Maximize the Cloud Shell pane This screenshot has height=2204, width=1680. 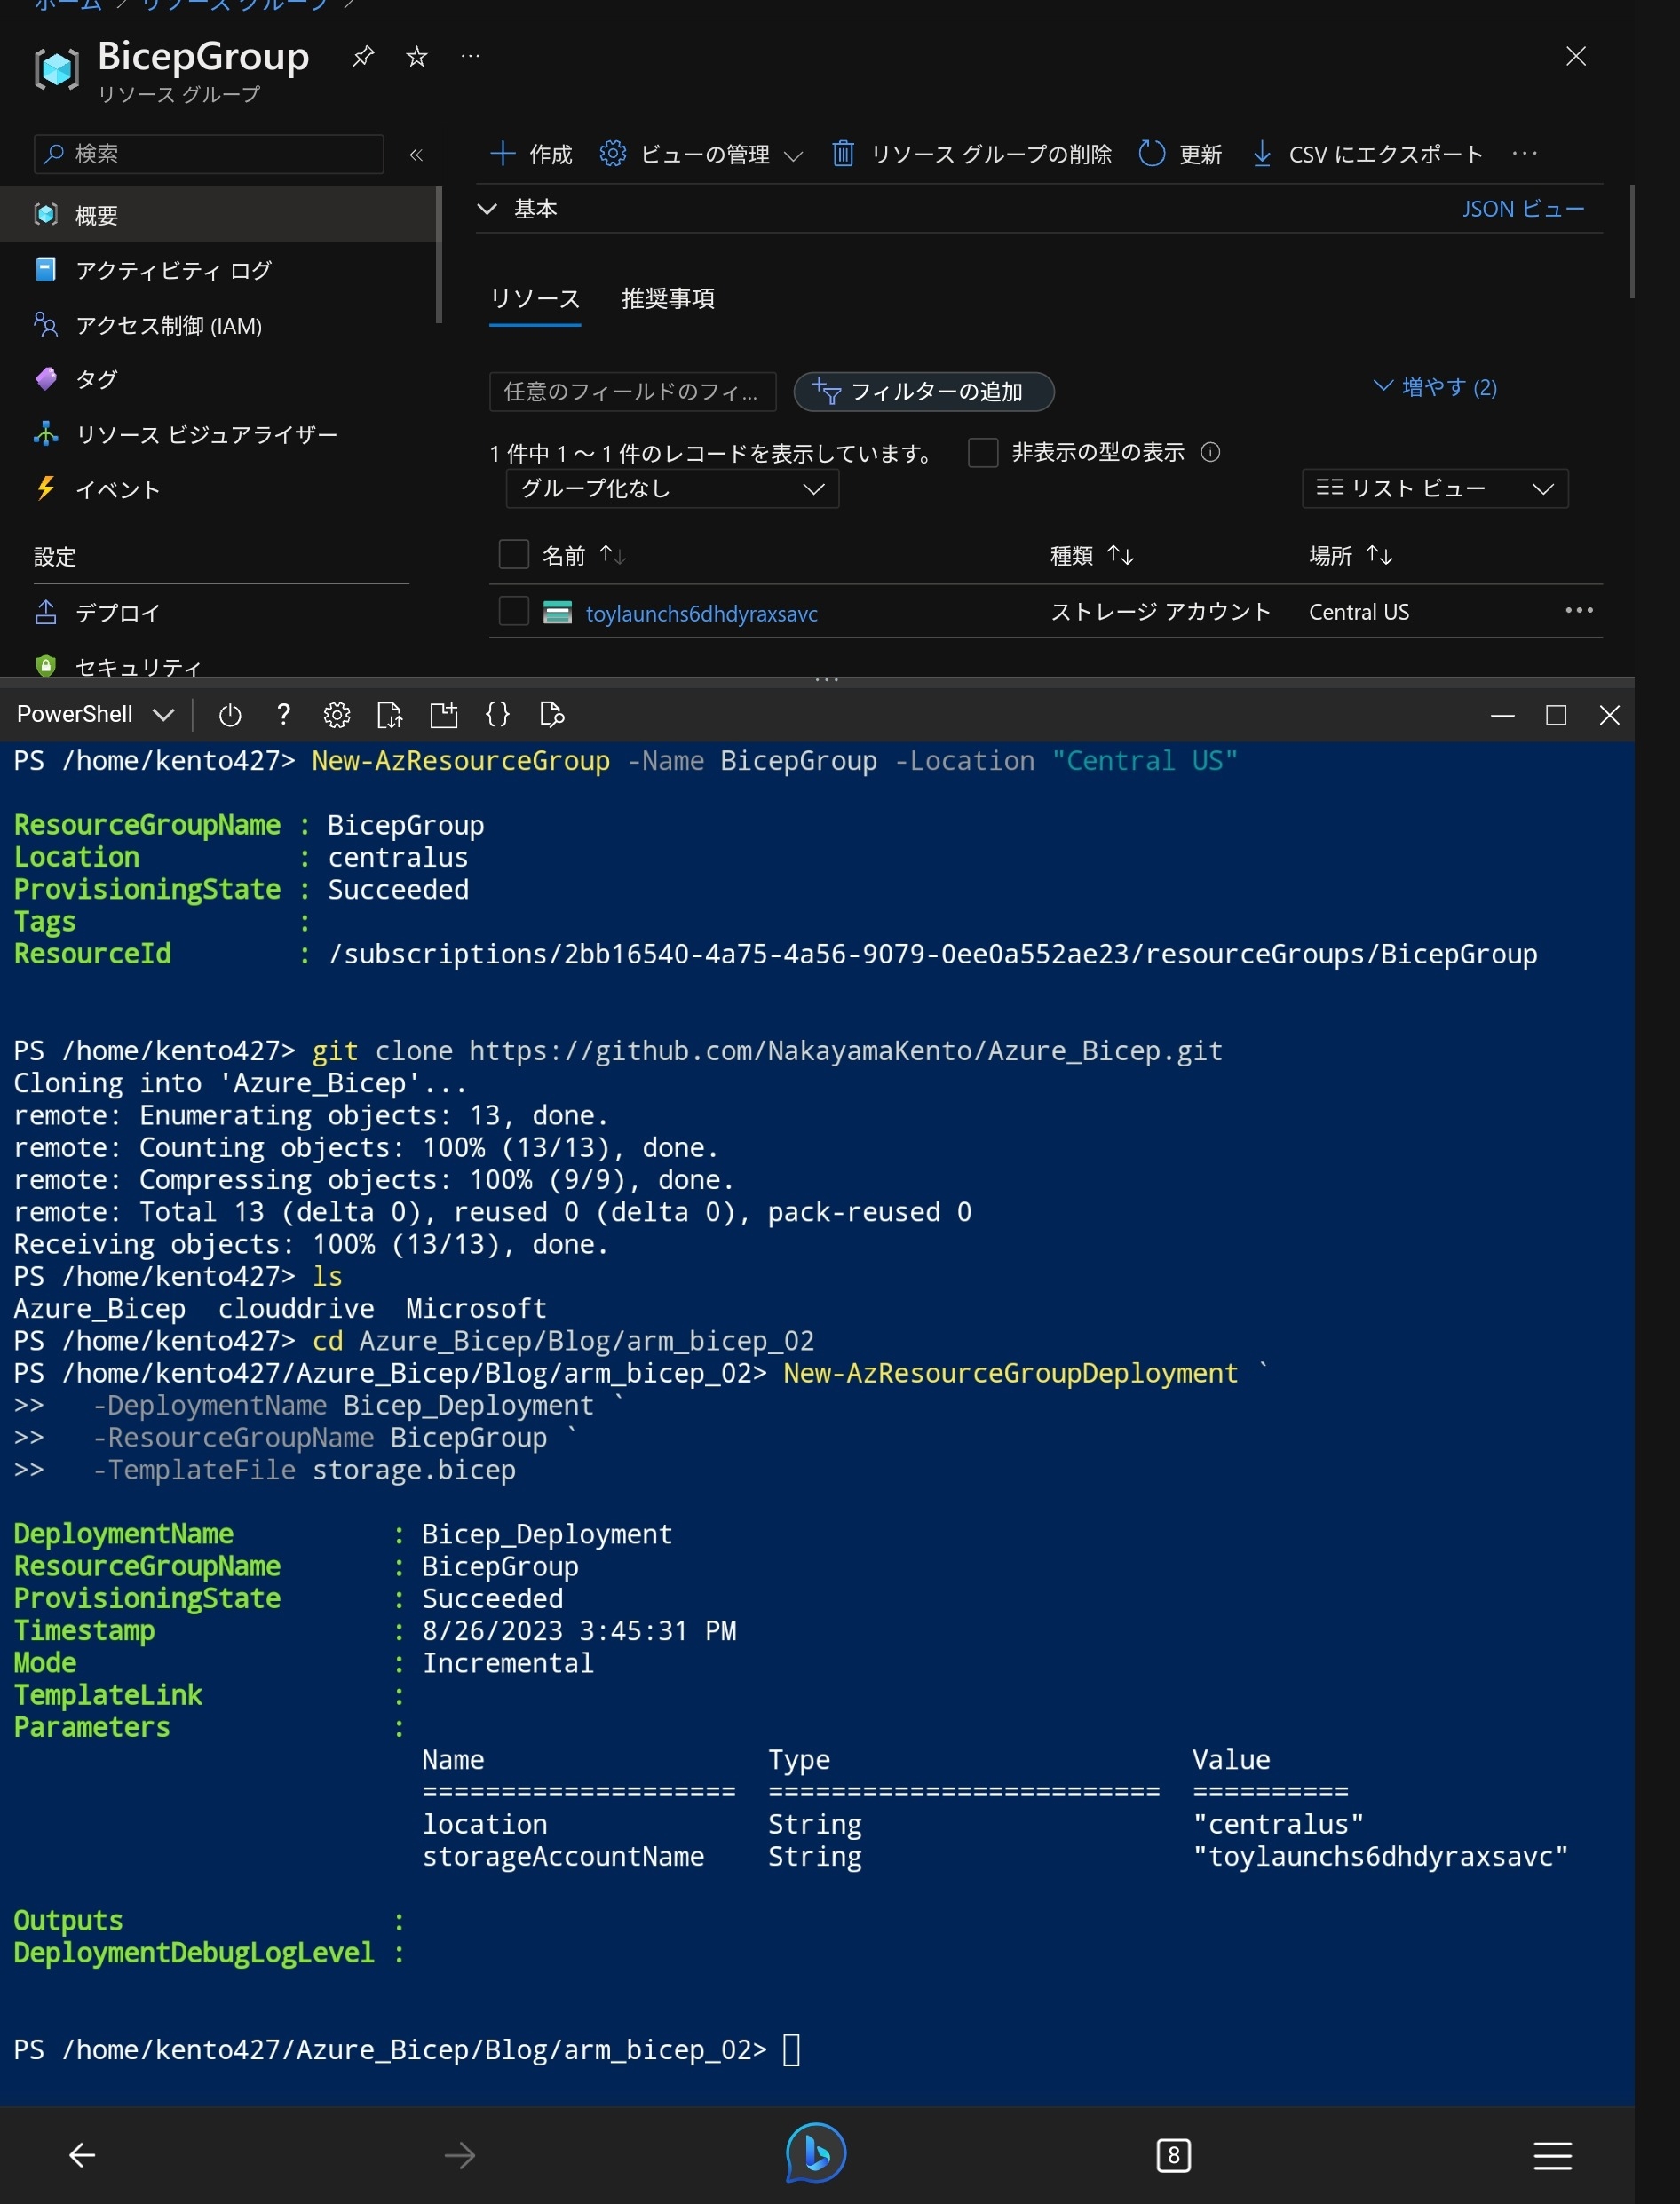[1556, 715]
